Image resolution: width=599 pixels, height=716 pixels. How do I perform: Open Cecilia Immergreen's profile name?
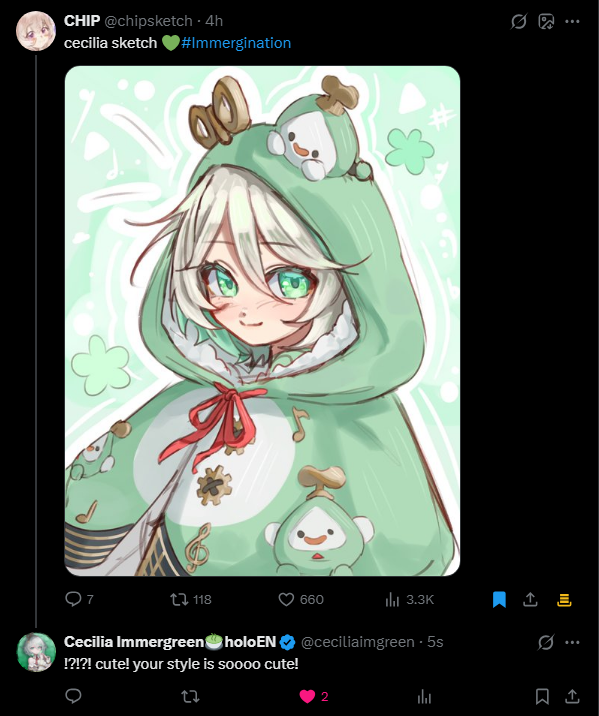click(x=170, y=642)
